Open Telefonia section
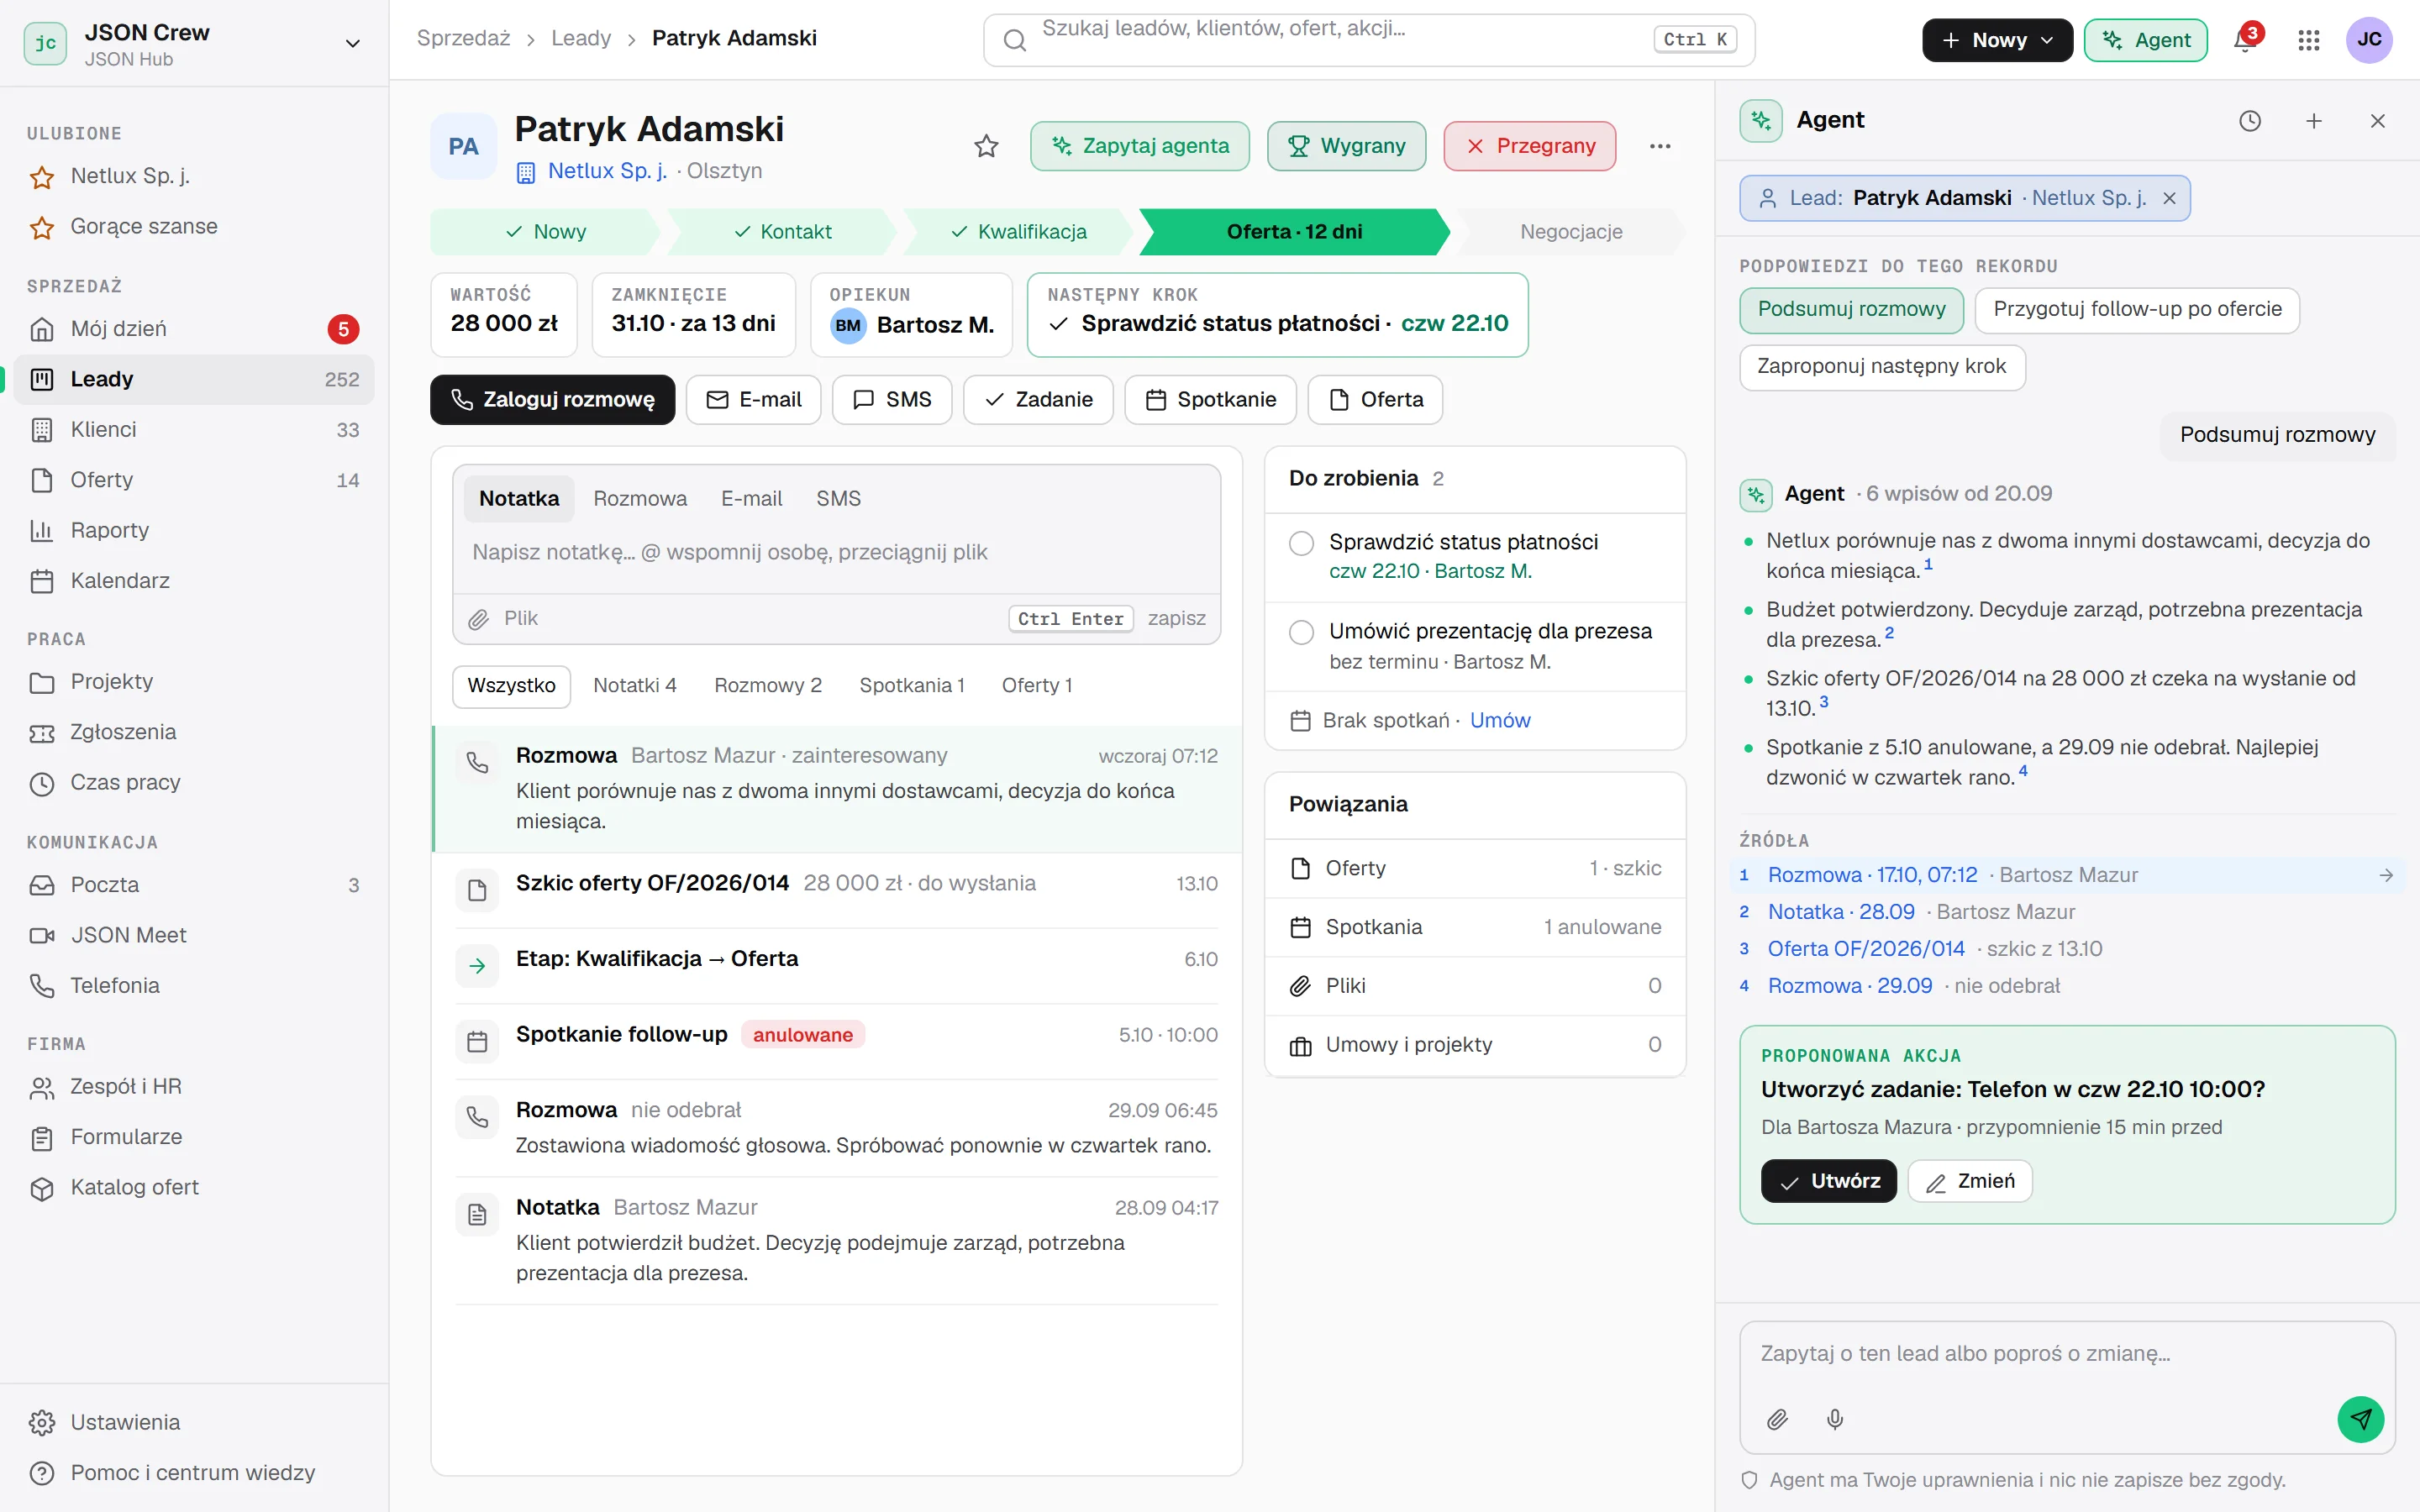 (x=194, y=986)
